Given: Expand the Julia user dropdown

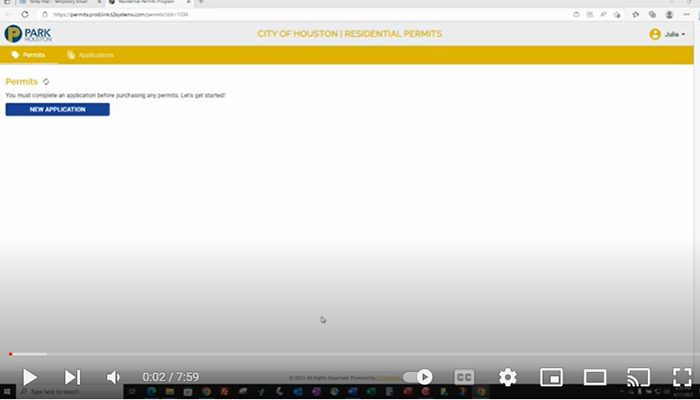Looking at the screenshot, I should pos(668,34).
